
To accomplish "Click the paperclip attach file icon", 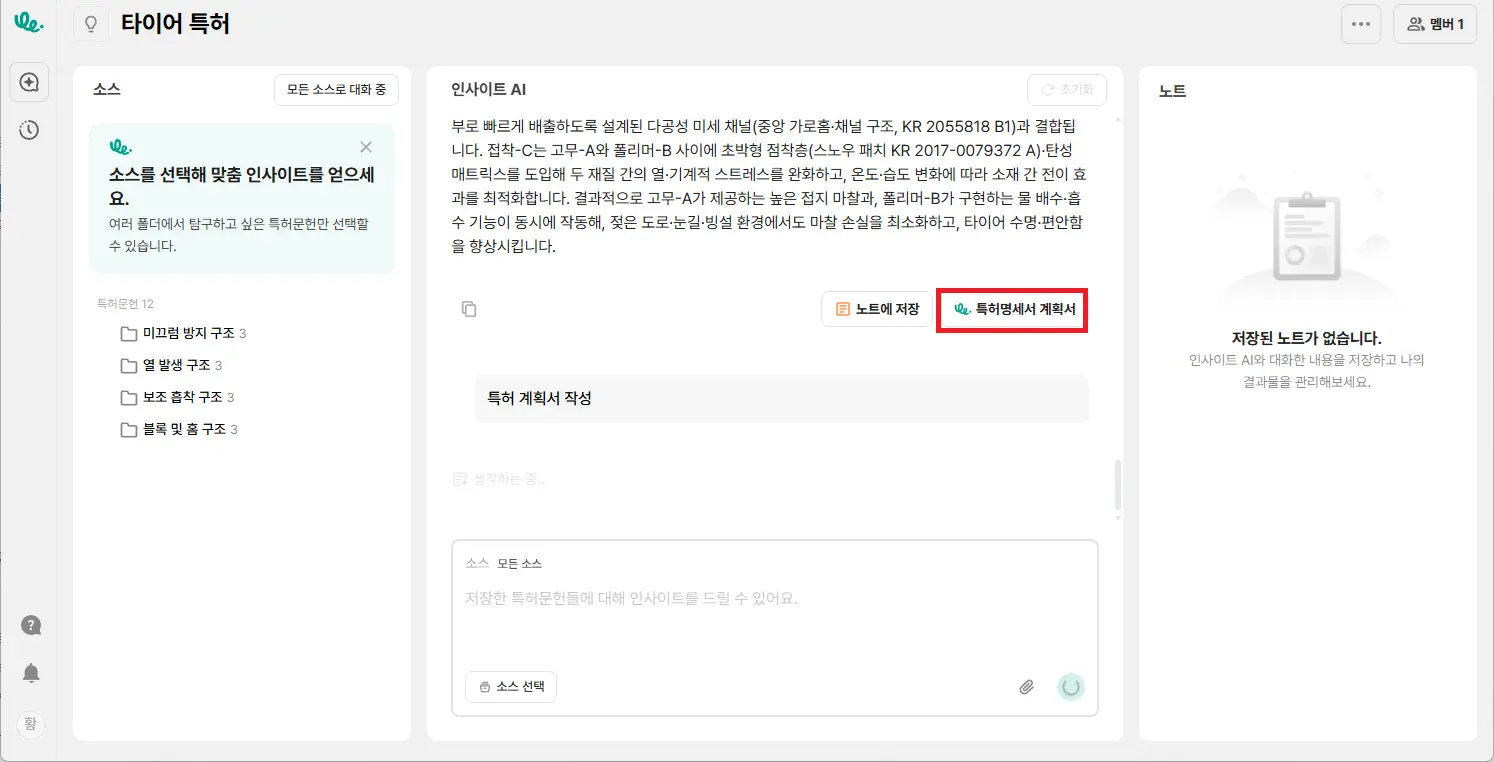I will tap(1026, 687).
